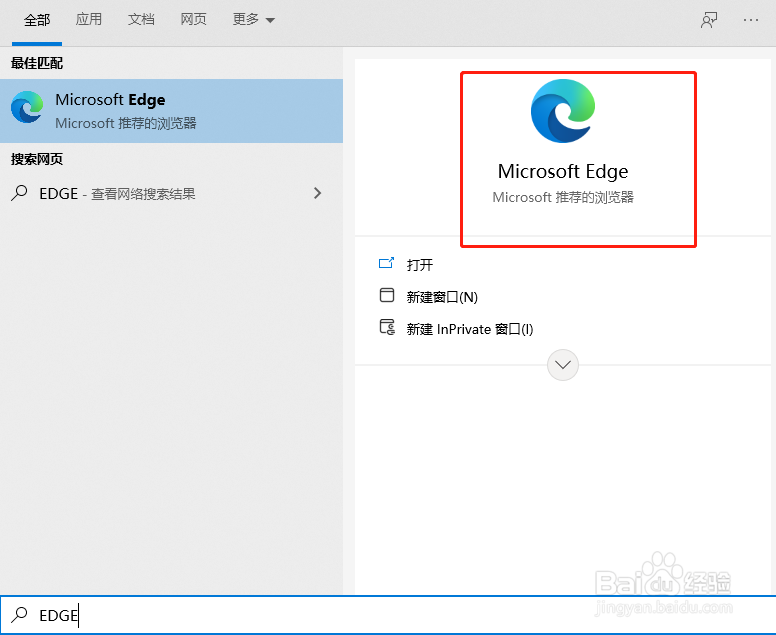This screenshot has width=776, height=635.
Task: Switch to the 文档 tab
Action: (141, 19)
